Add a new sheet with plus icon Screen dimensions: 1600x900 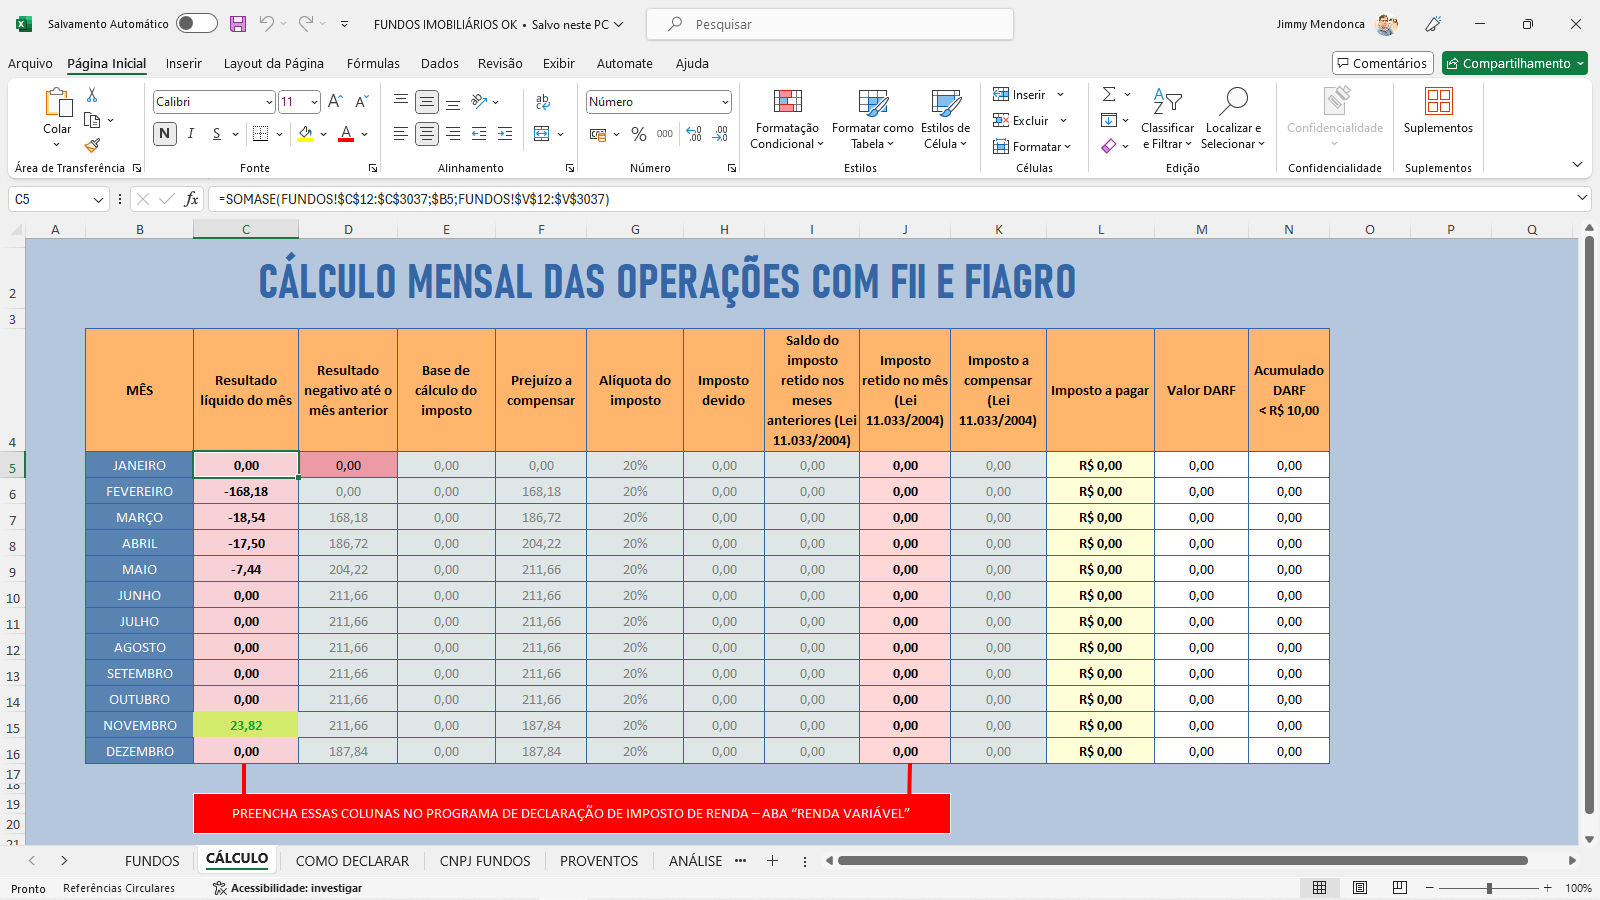click(772, 860)
